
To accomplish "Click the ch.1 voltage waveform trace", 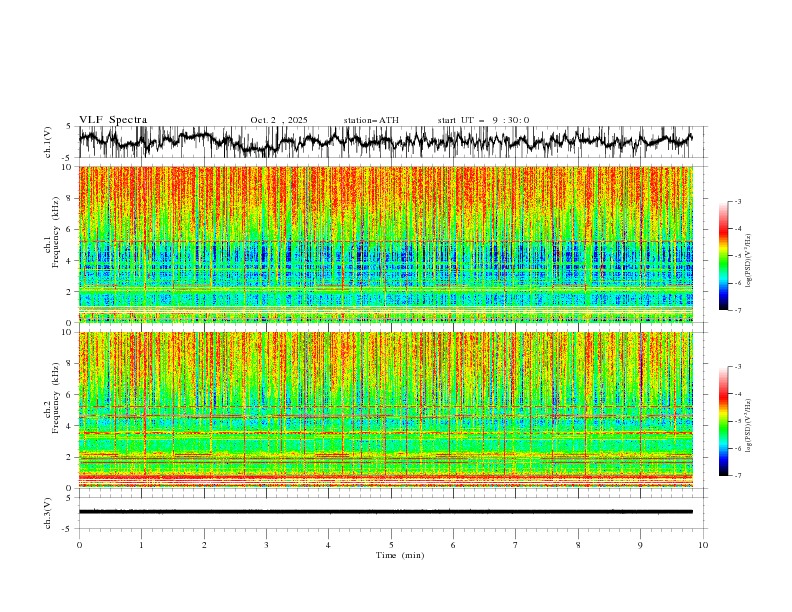I will tap(385, 140).
